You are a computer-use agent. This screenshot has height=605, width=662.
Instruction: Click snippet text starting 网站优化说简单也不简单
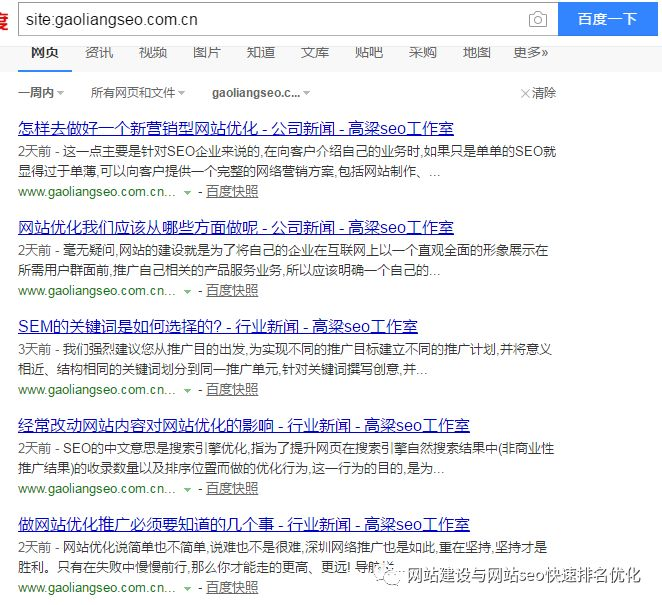282,557
